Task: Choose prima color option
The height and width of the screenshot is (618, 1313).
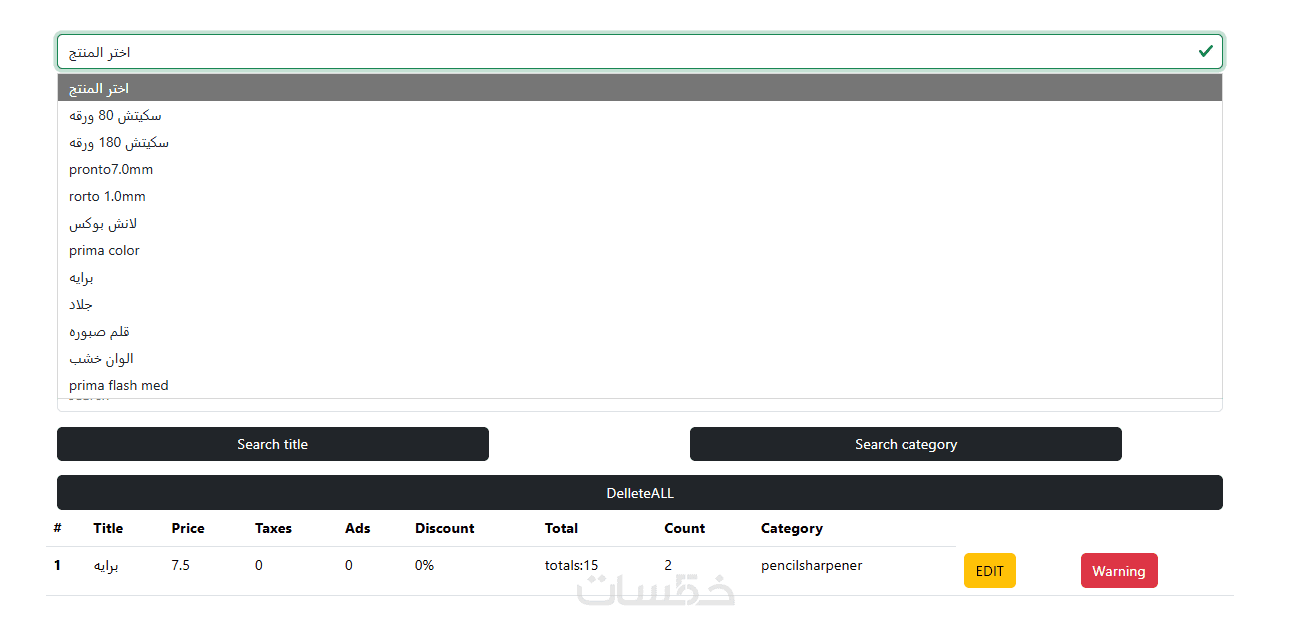Action: click(x=640, y=250)
